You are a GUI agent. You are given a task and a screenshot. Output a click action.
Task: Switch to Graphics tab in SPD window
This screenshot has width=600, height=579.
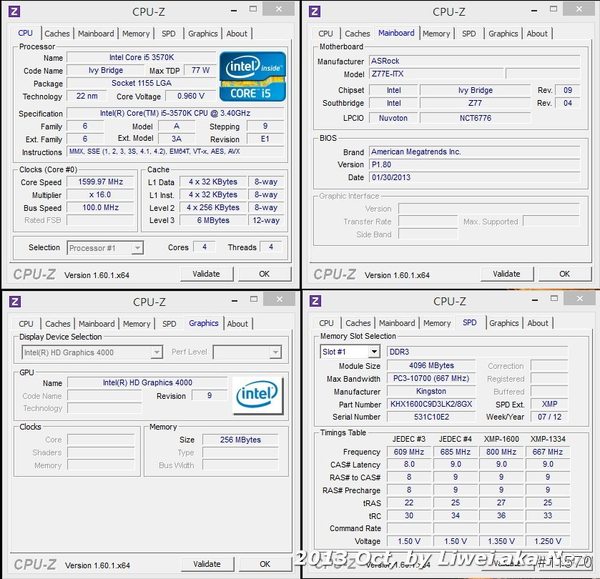point(504,323)
